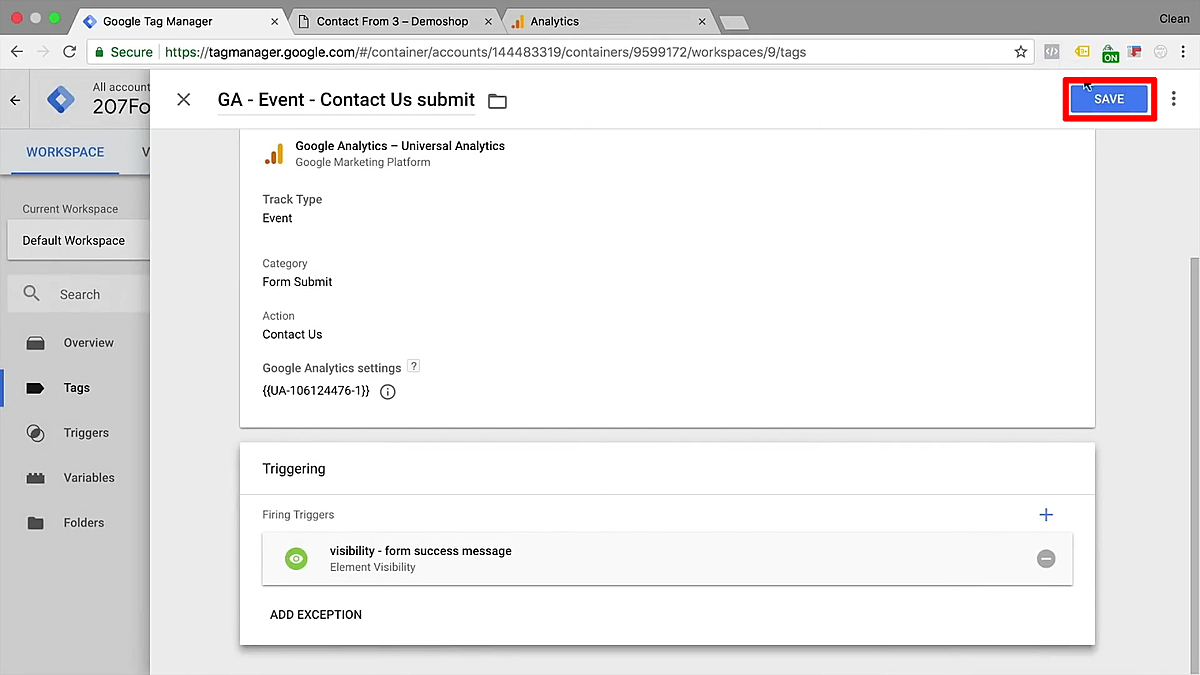Viewport: 1200px width, 675px height.
Task: Click the Contact Us action value
Action: (292, 334)
